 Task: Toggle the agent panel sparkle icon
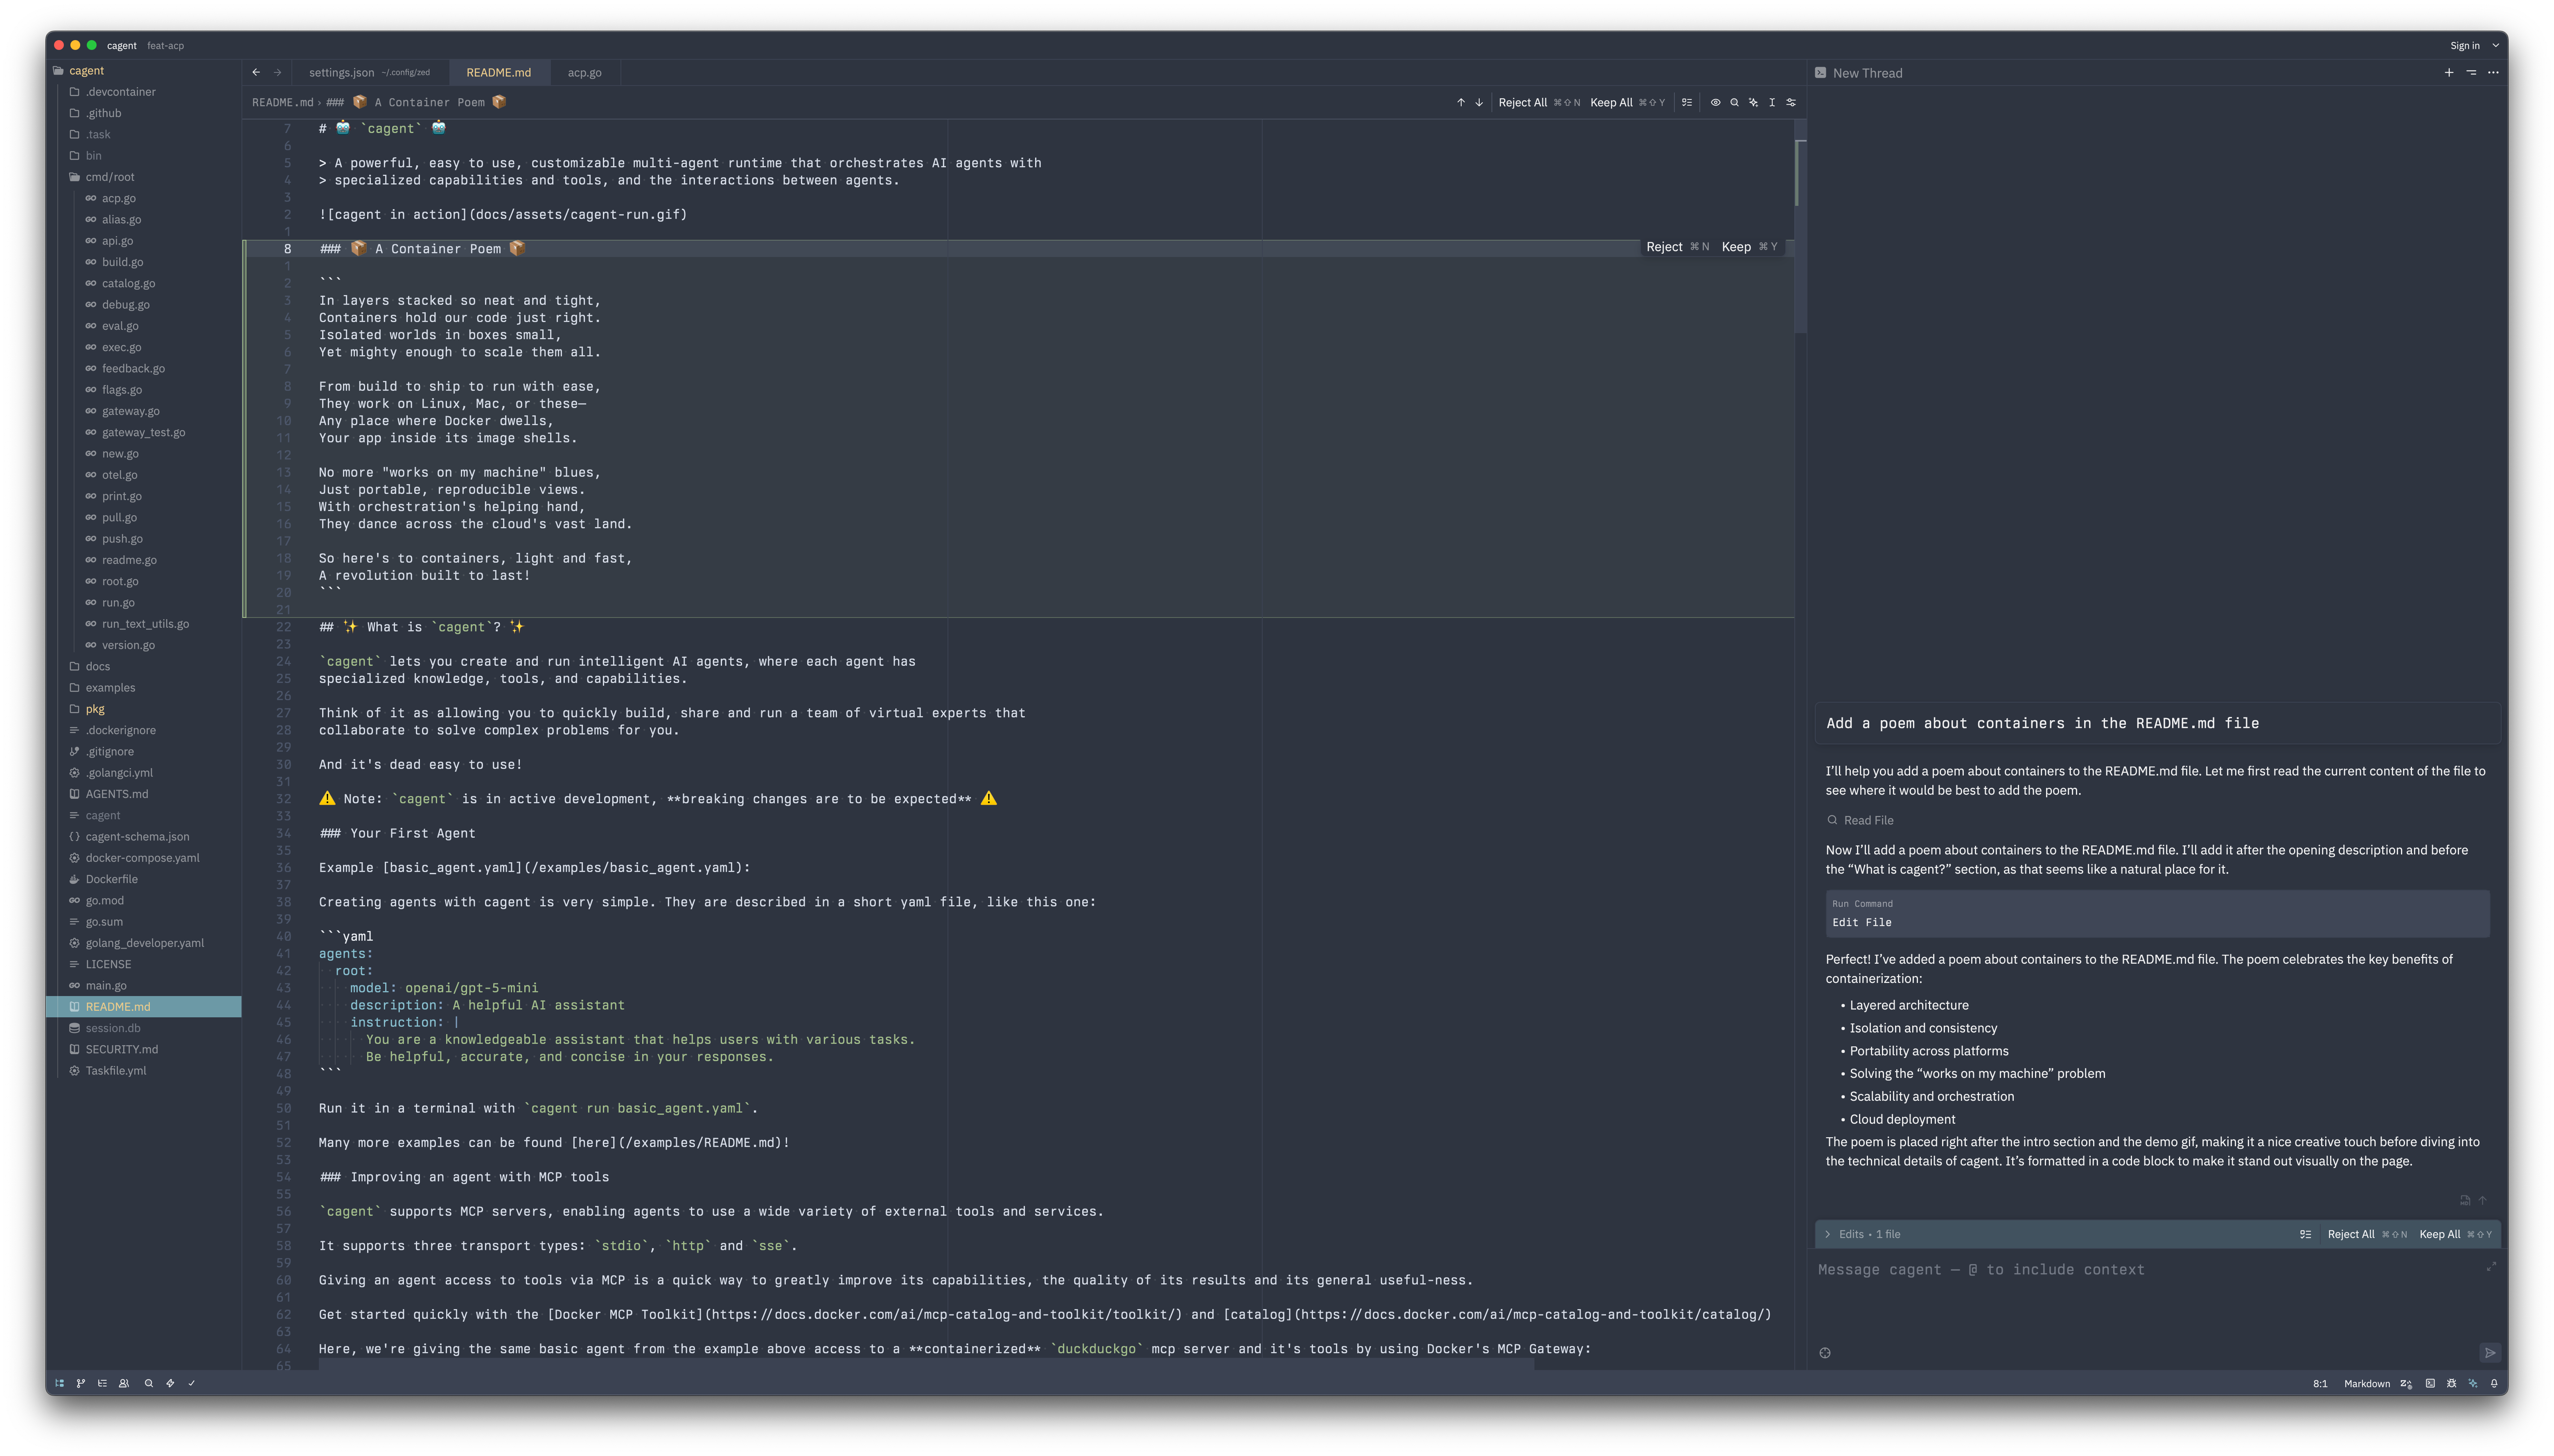2473,1383
